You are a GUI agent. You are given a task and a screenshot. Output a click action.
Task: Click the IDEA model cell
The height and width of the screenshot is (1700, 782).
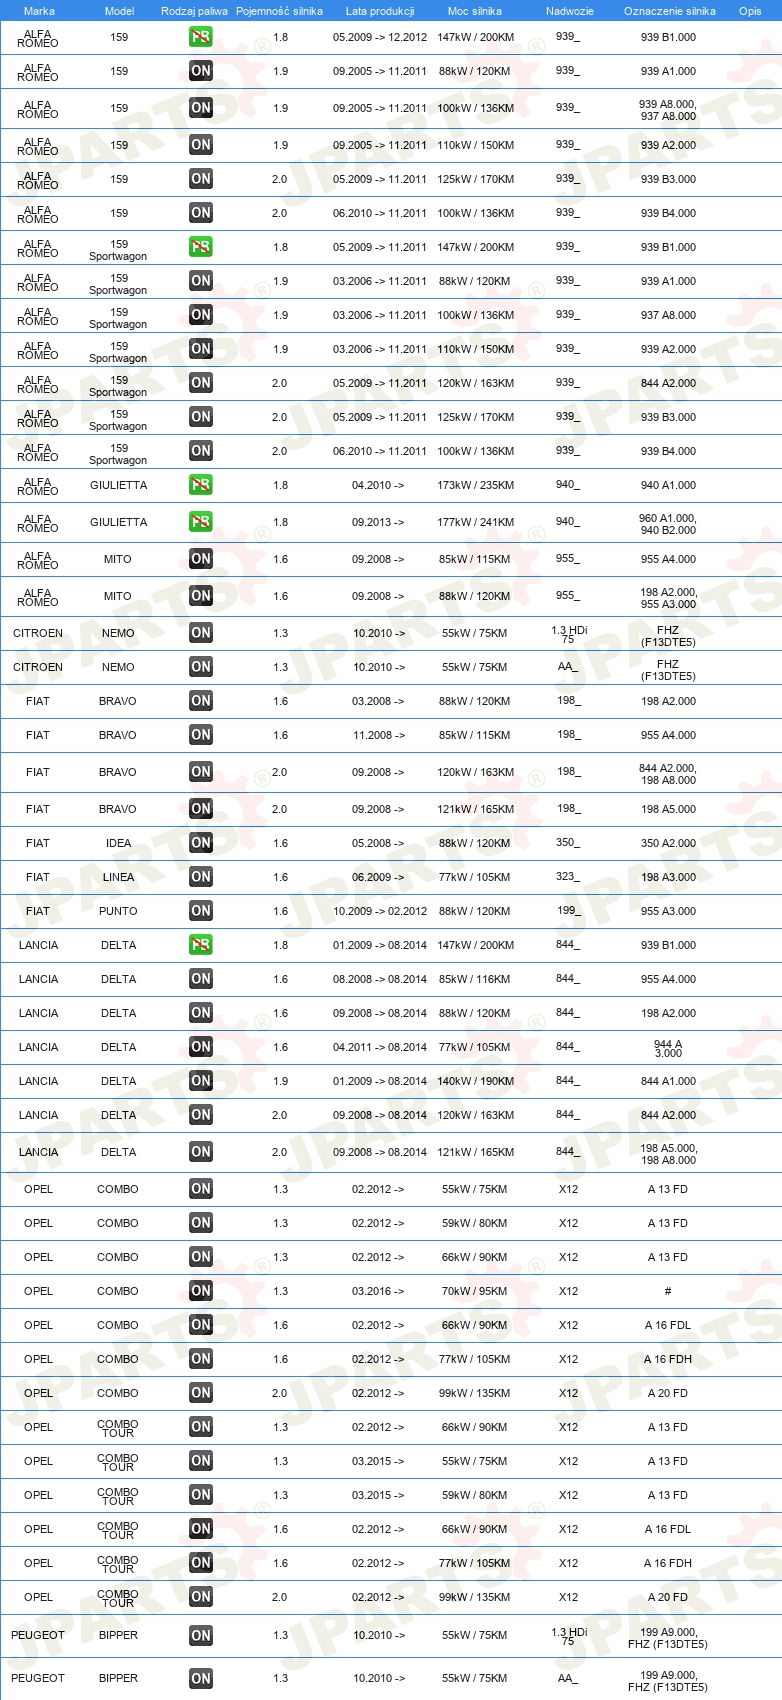coord(118,843)
